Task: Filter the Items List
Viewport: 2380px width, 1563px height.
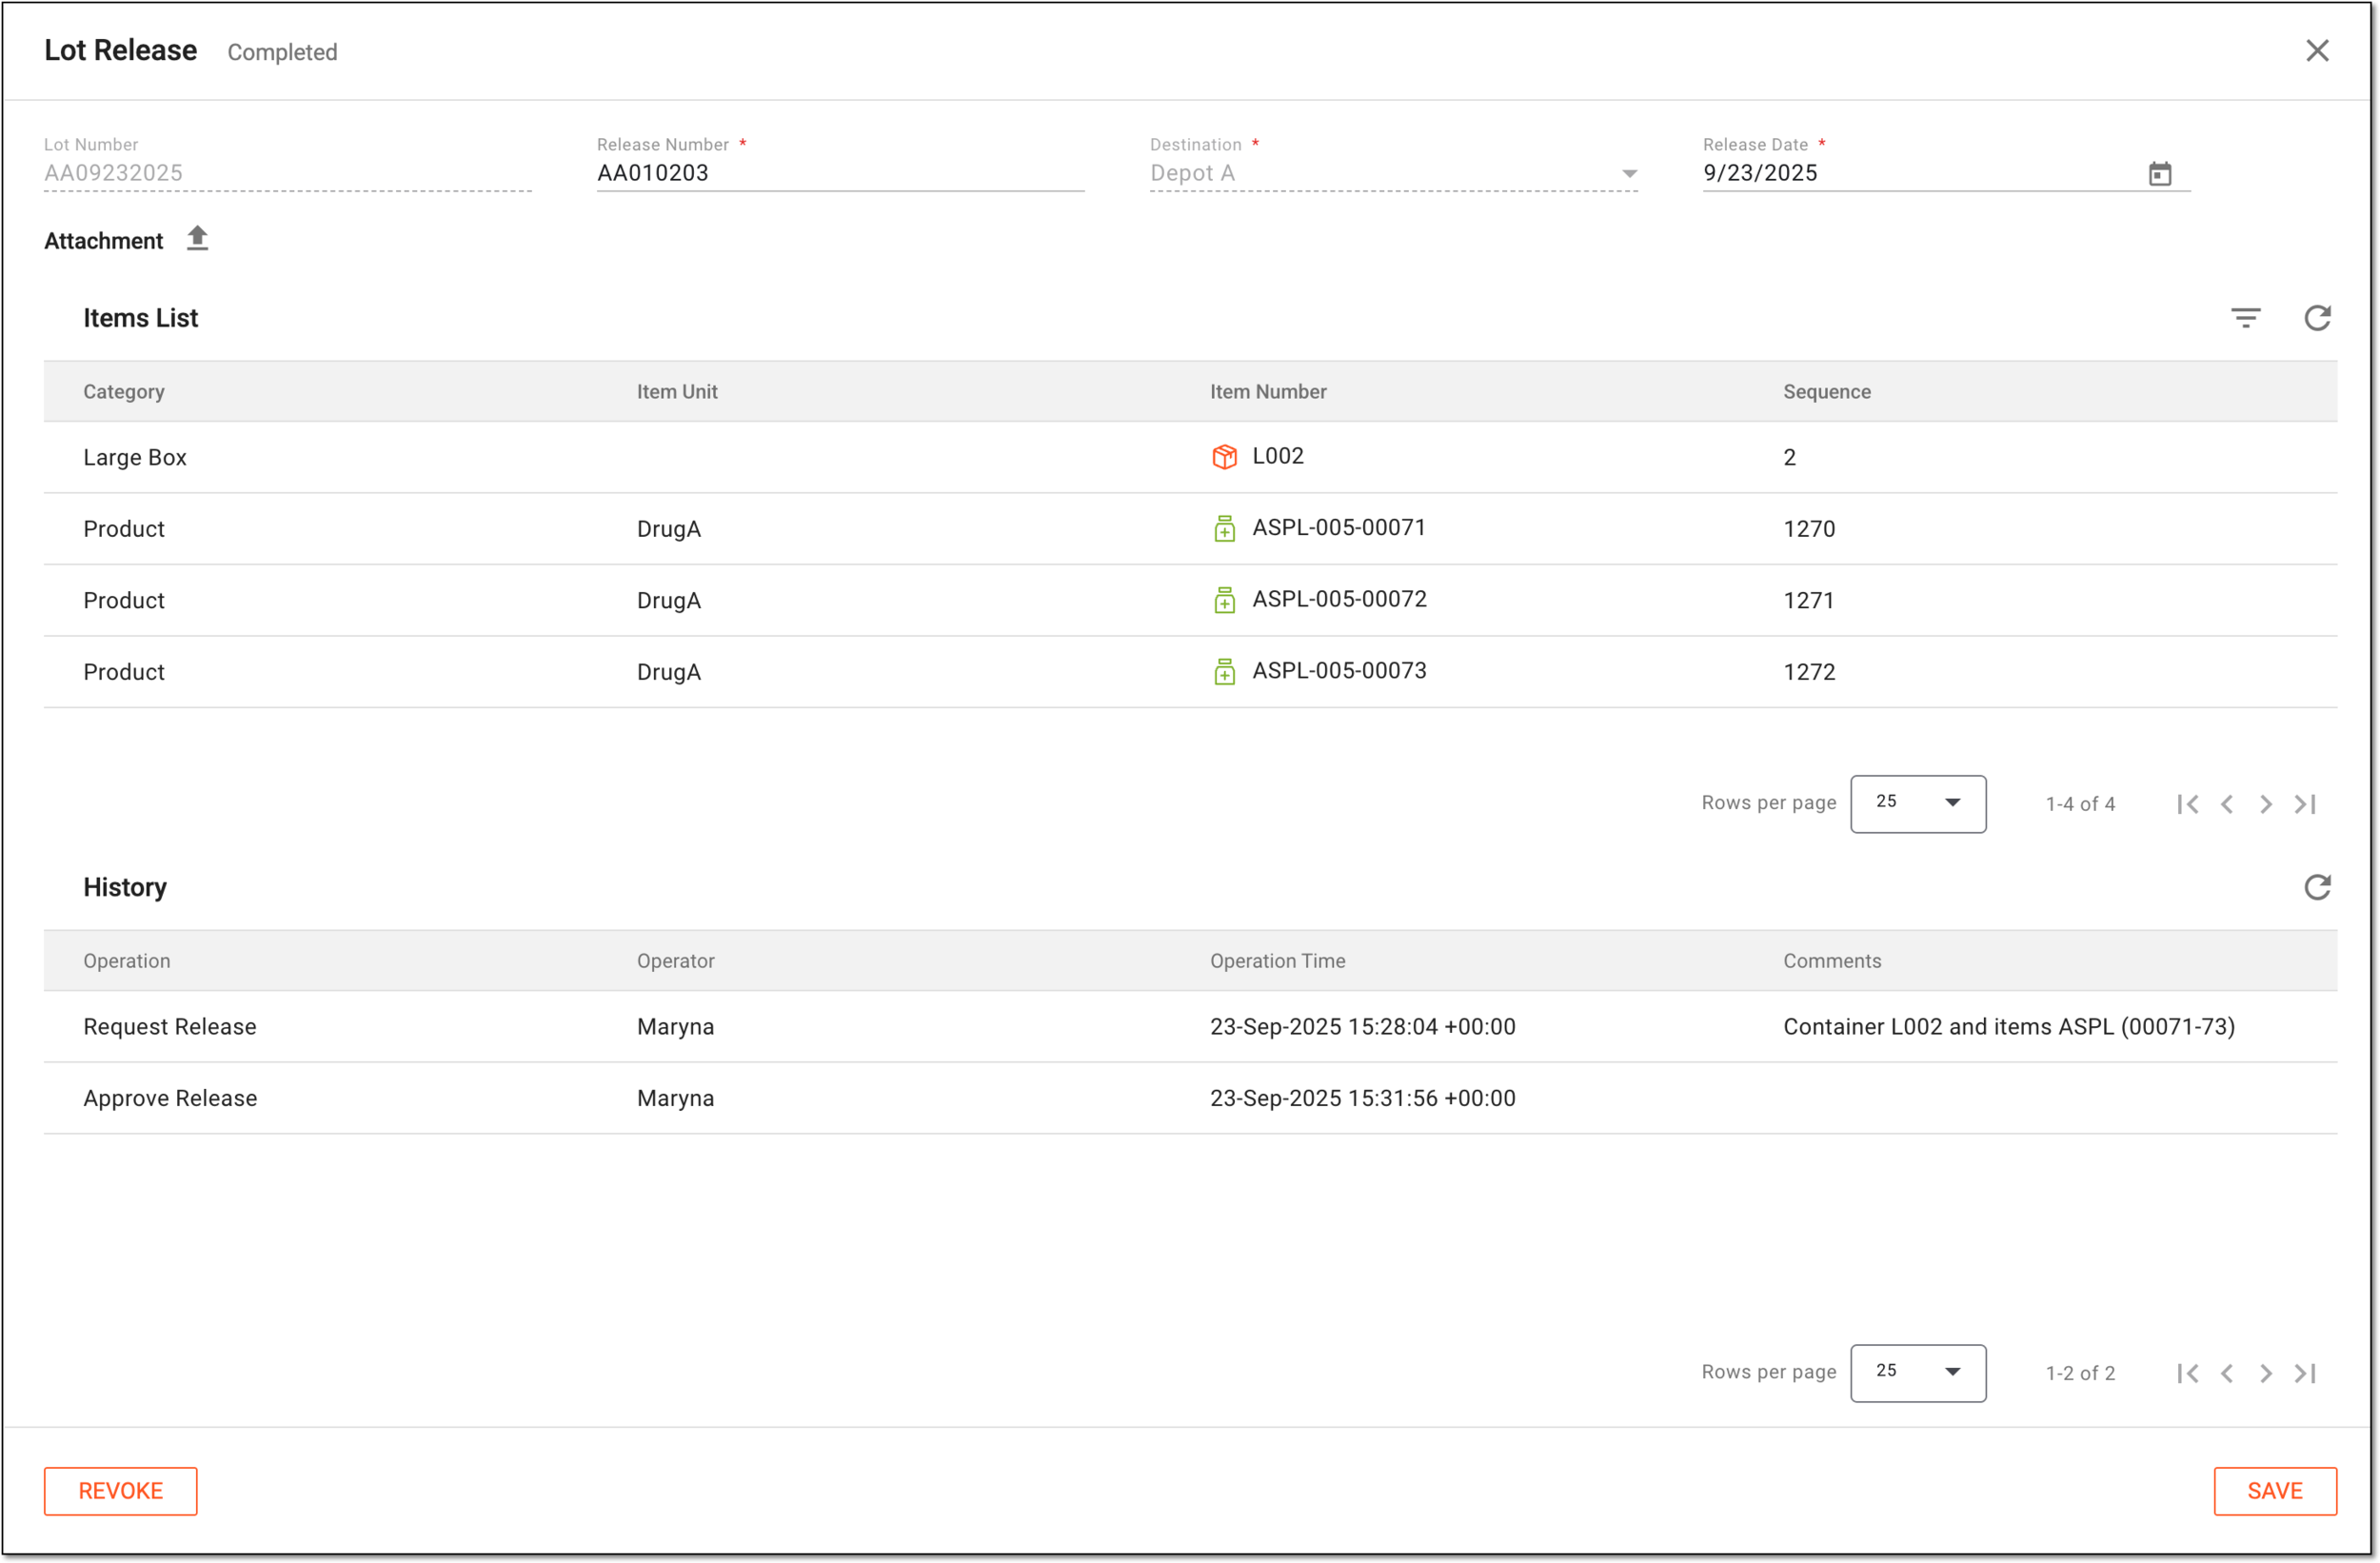Action: click(x=2245, y=318)
